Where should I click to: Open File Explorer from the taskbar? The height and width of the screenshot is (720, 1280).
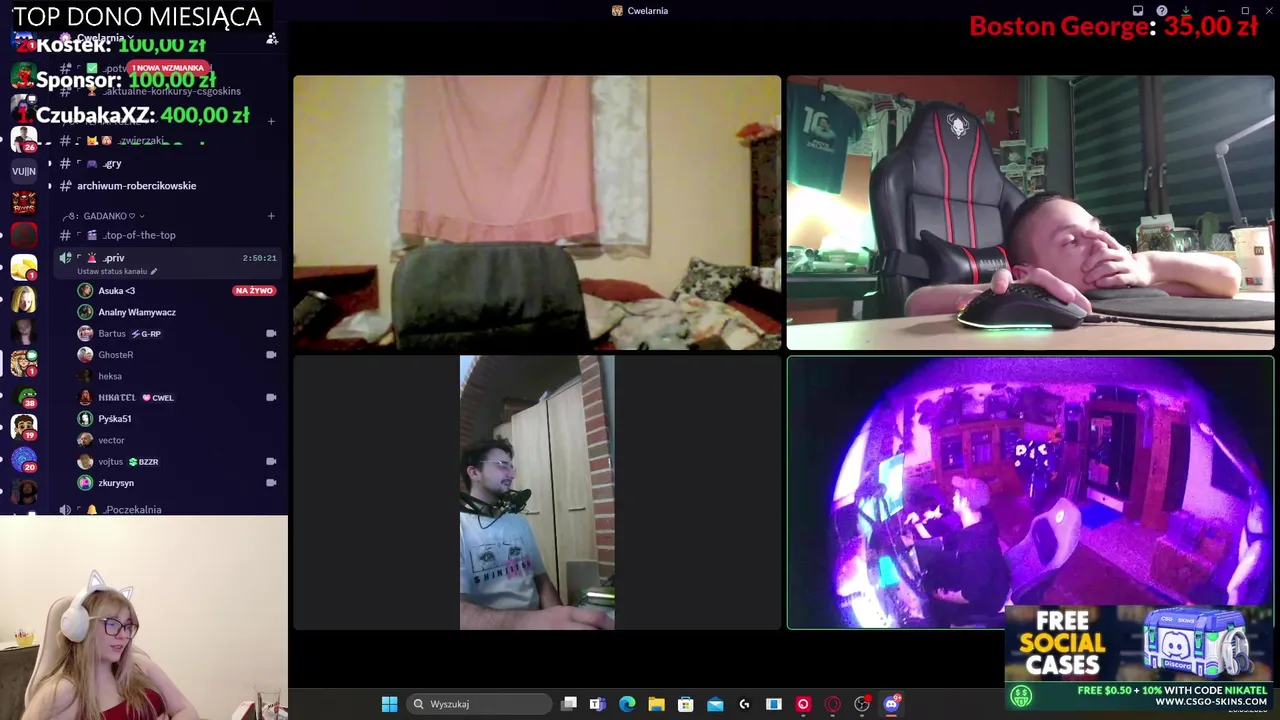tap(656, 704)
